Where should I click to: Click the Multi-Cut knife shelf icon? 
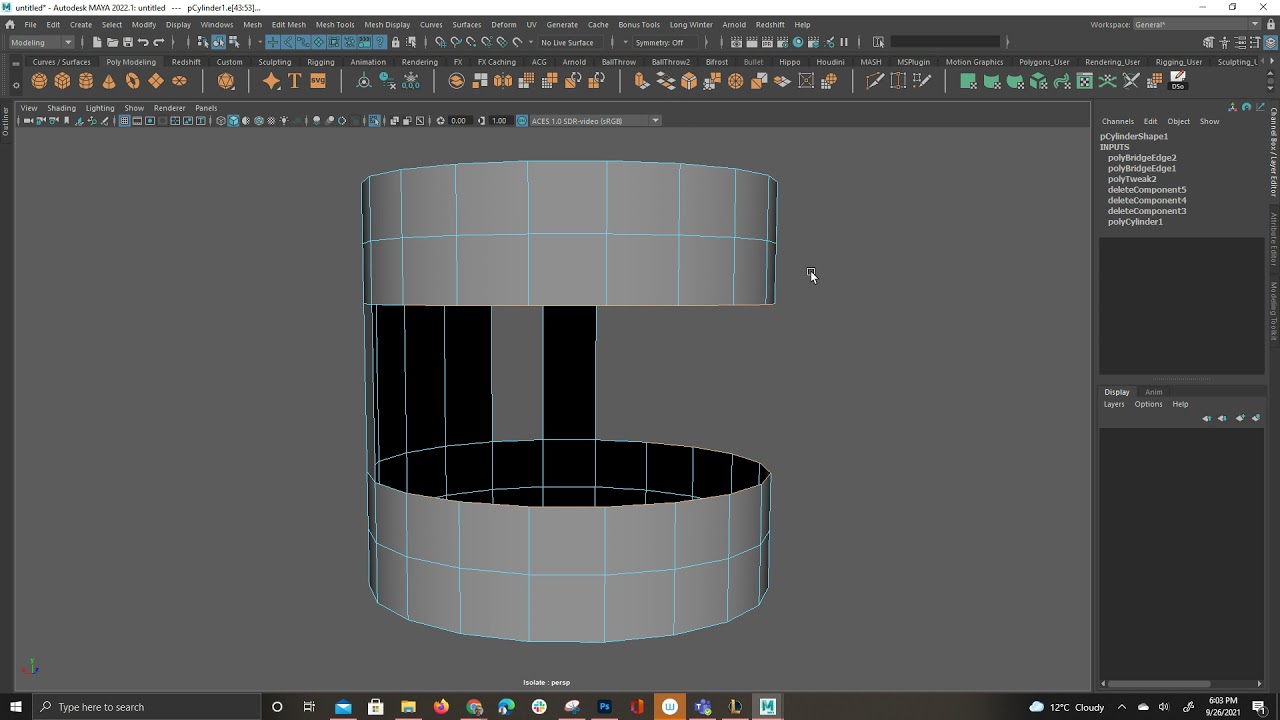(x=875, y=81)
